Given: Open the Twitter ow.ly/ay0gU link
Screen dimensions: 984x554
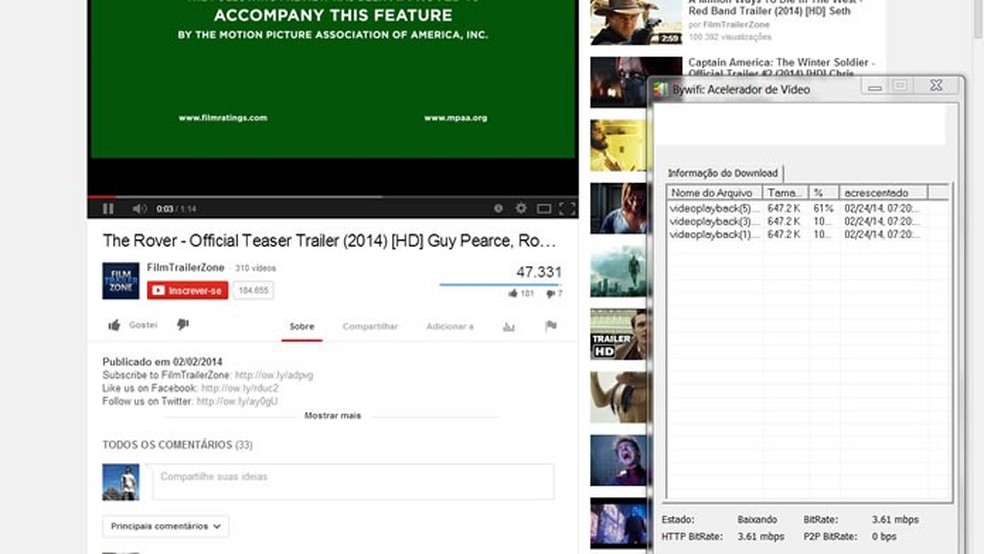Looking at the screenshot, I should (237, 402).
